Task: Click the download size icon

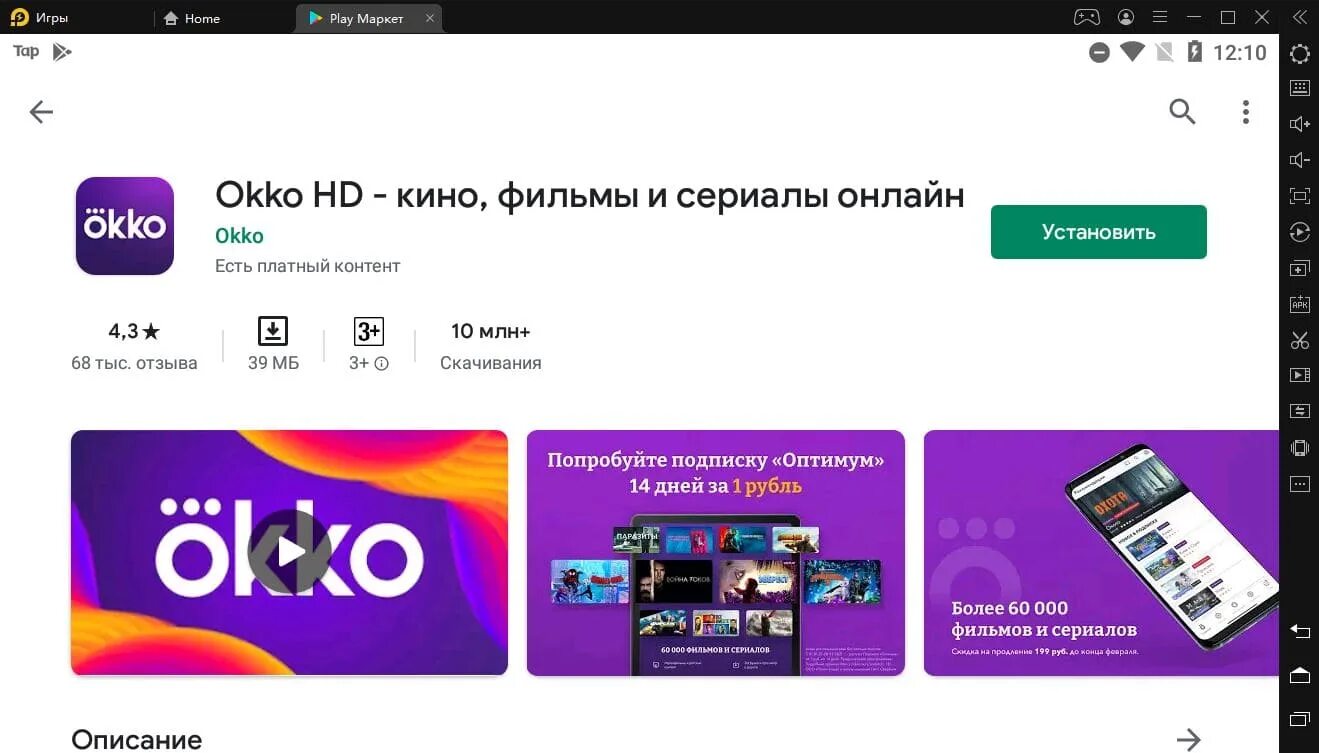Action: tap(273, 331)
